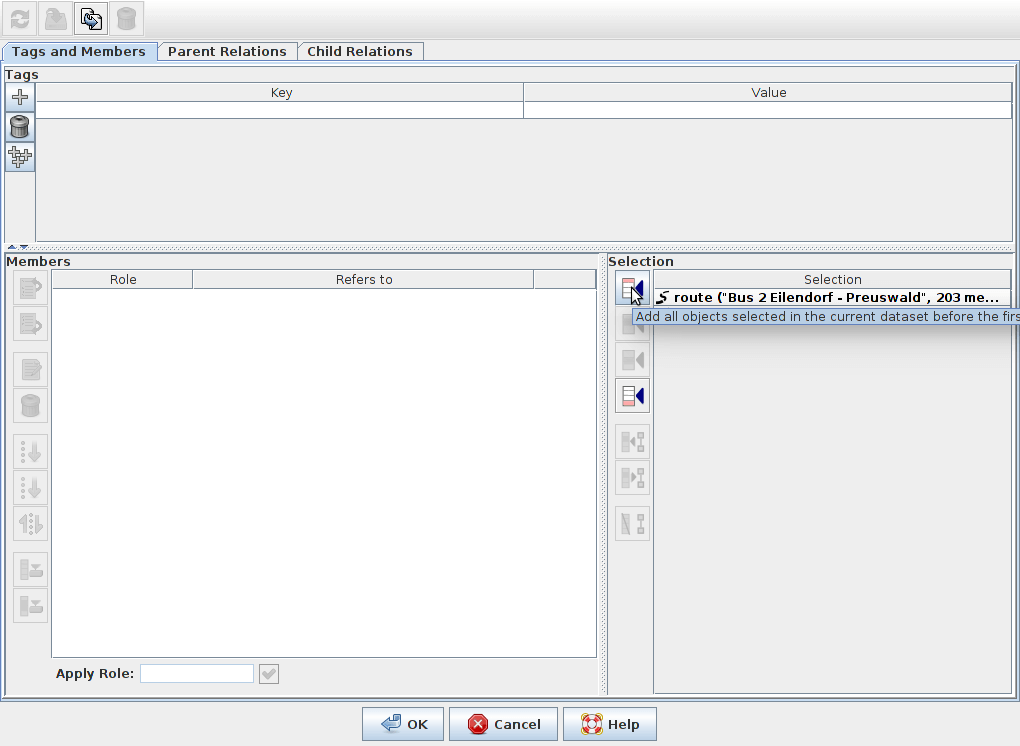Confirm the dialog with OK
Screen dimensions: 1020x746
pyautogui.click(x=403, y=724)
